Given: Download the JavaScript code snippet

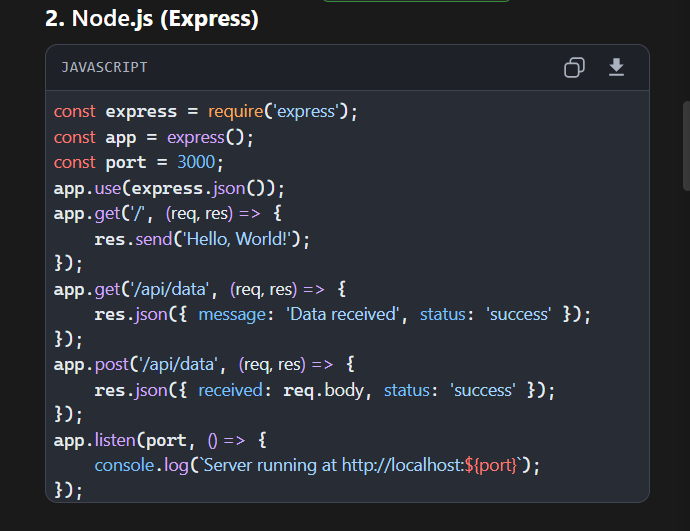Looking at the screenshot, I should point(616,68).
